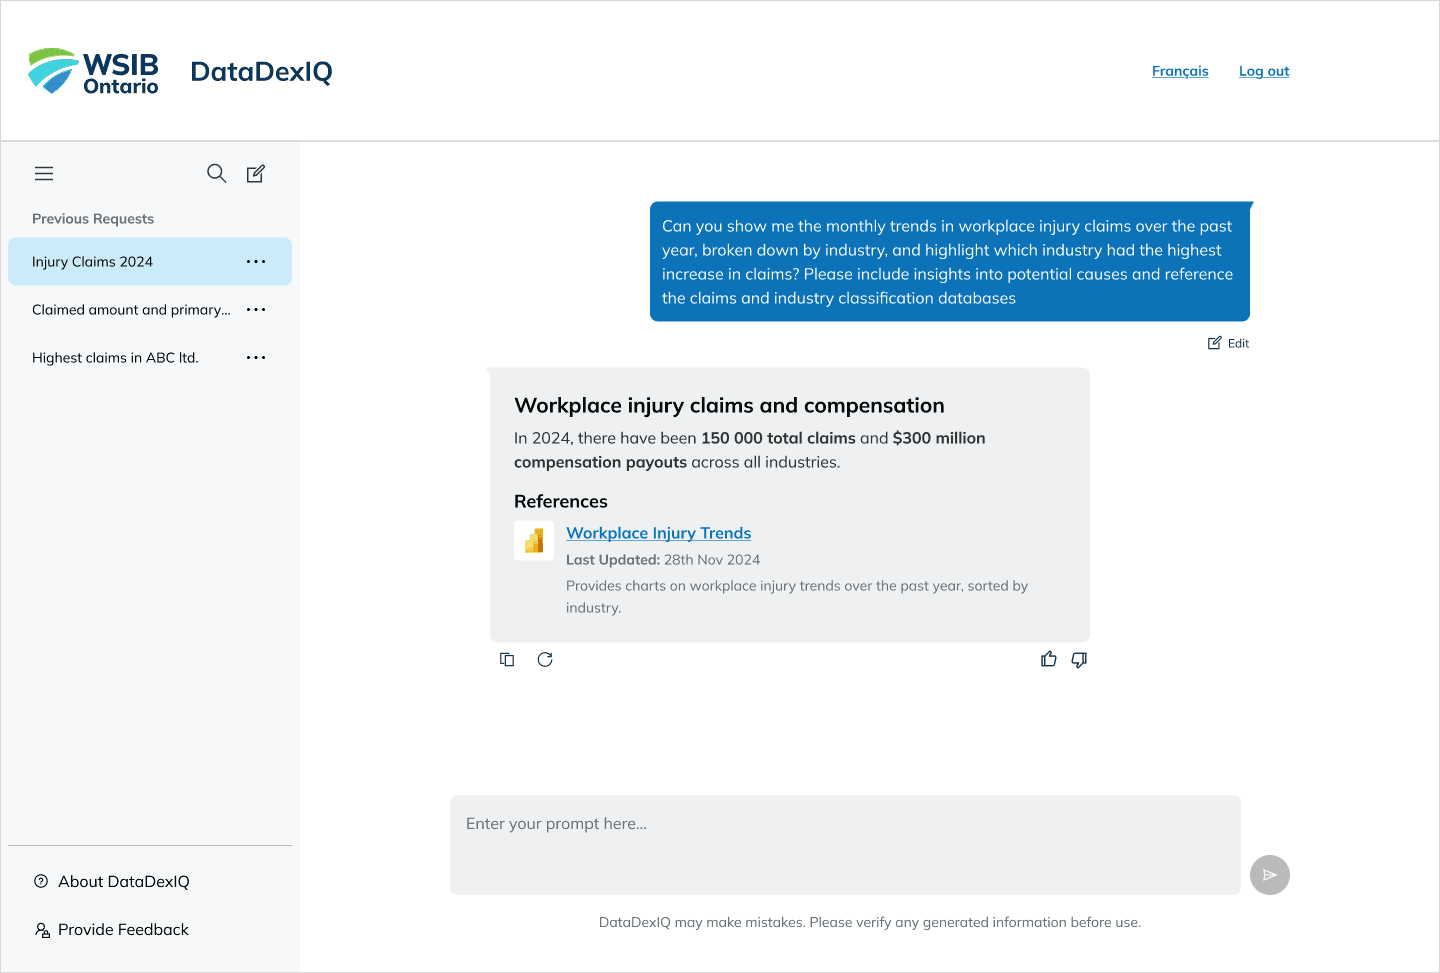This screenshot has width=1440, height=973.
Task: Click the Workplace injury claims and compensation heading
Action: pos(729,405)
